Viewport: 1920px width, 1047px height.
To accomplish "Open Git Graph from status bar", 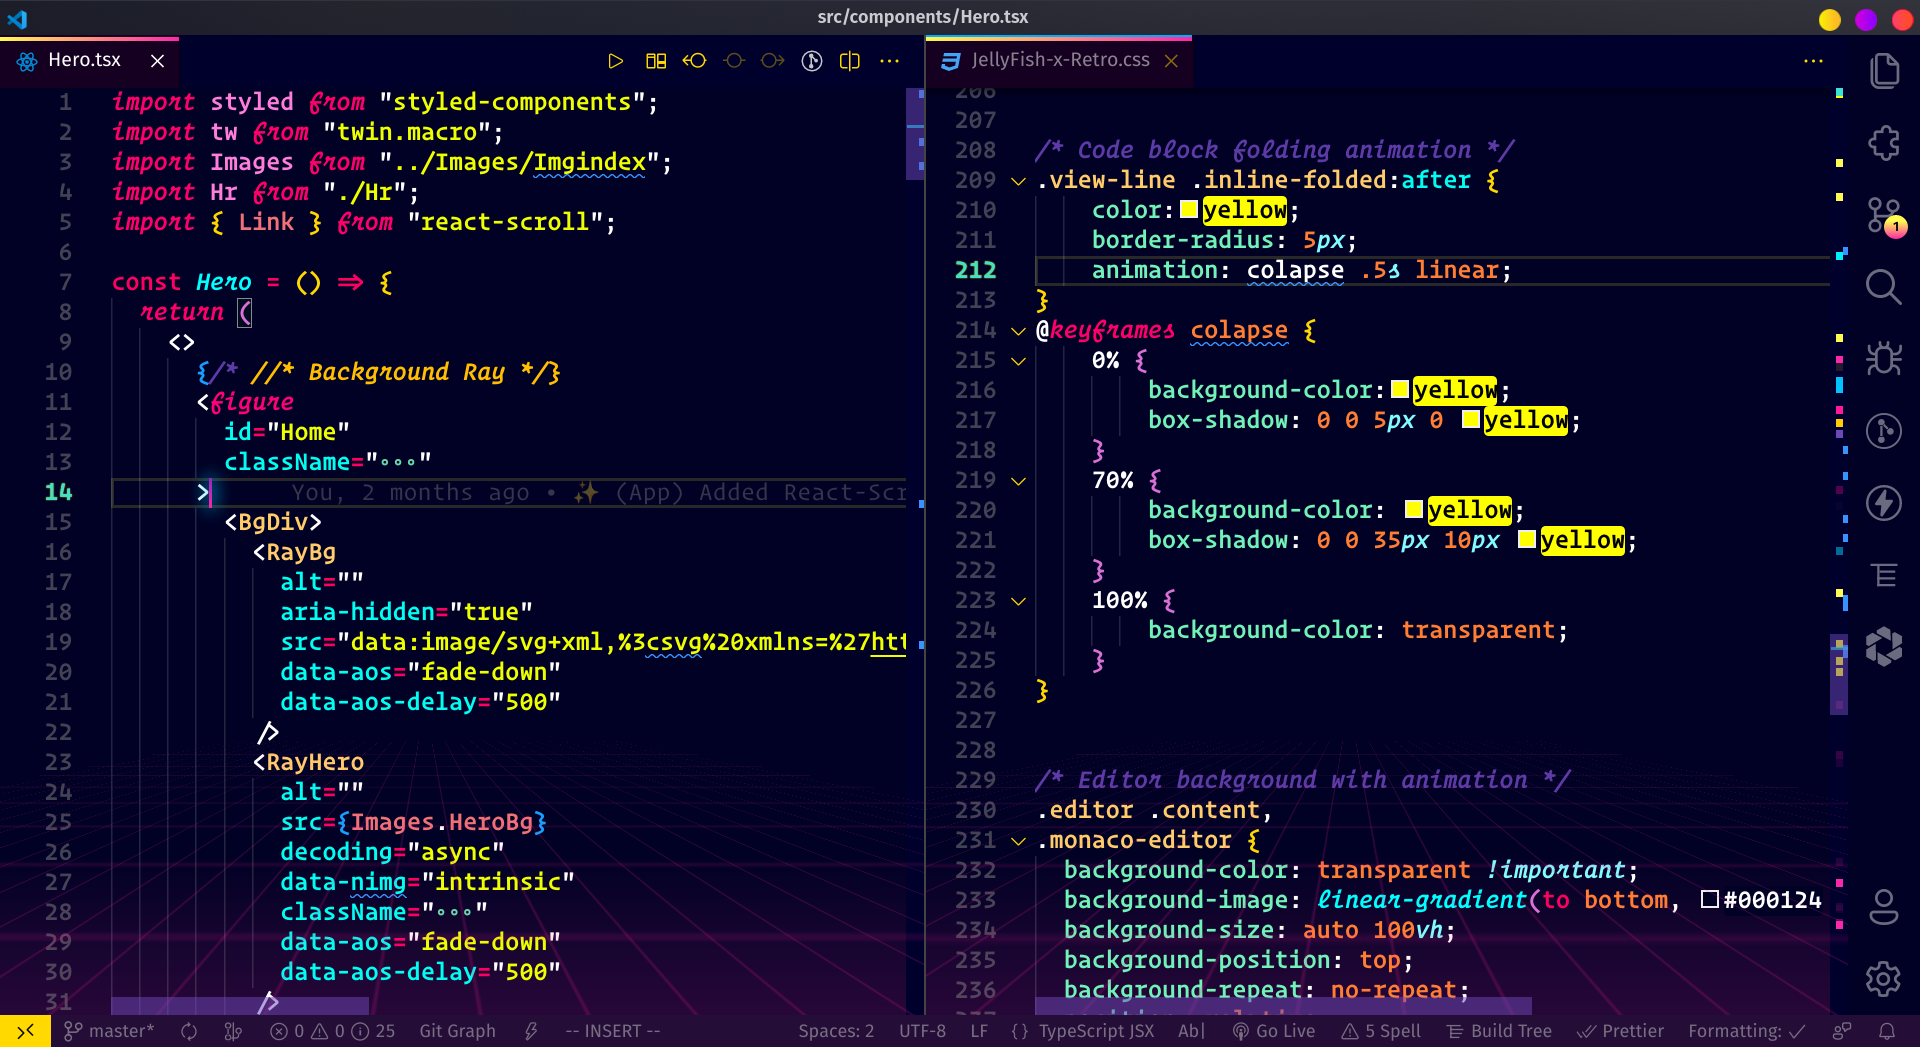I will pyautogui.click(x=457, y=1031).
